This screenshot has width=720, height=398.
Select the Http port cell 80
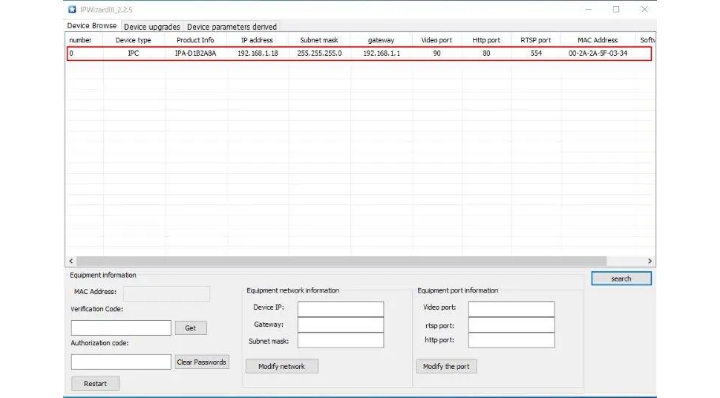[486, 53]
